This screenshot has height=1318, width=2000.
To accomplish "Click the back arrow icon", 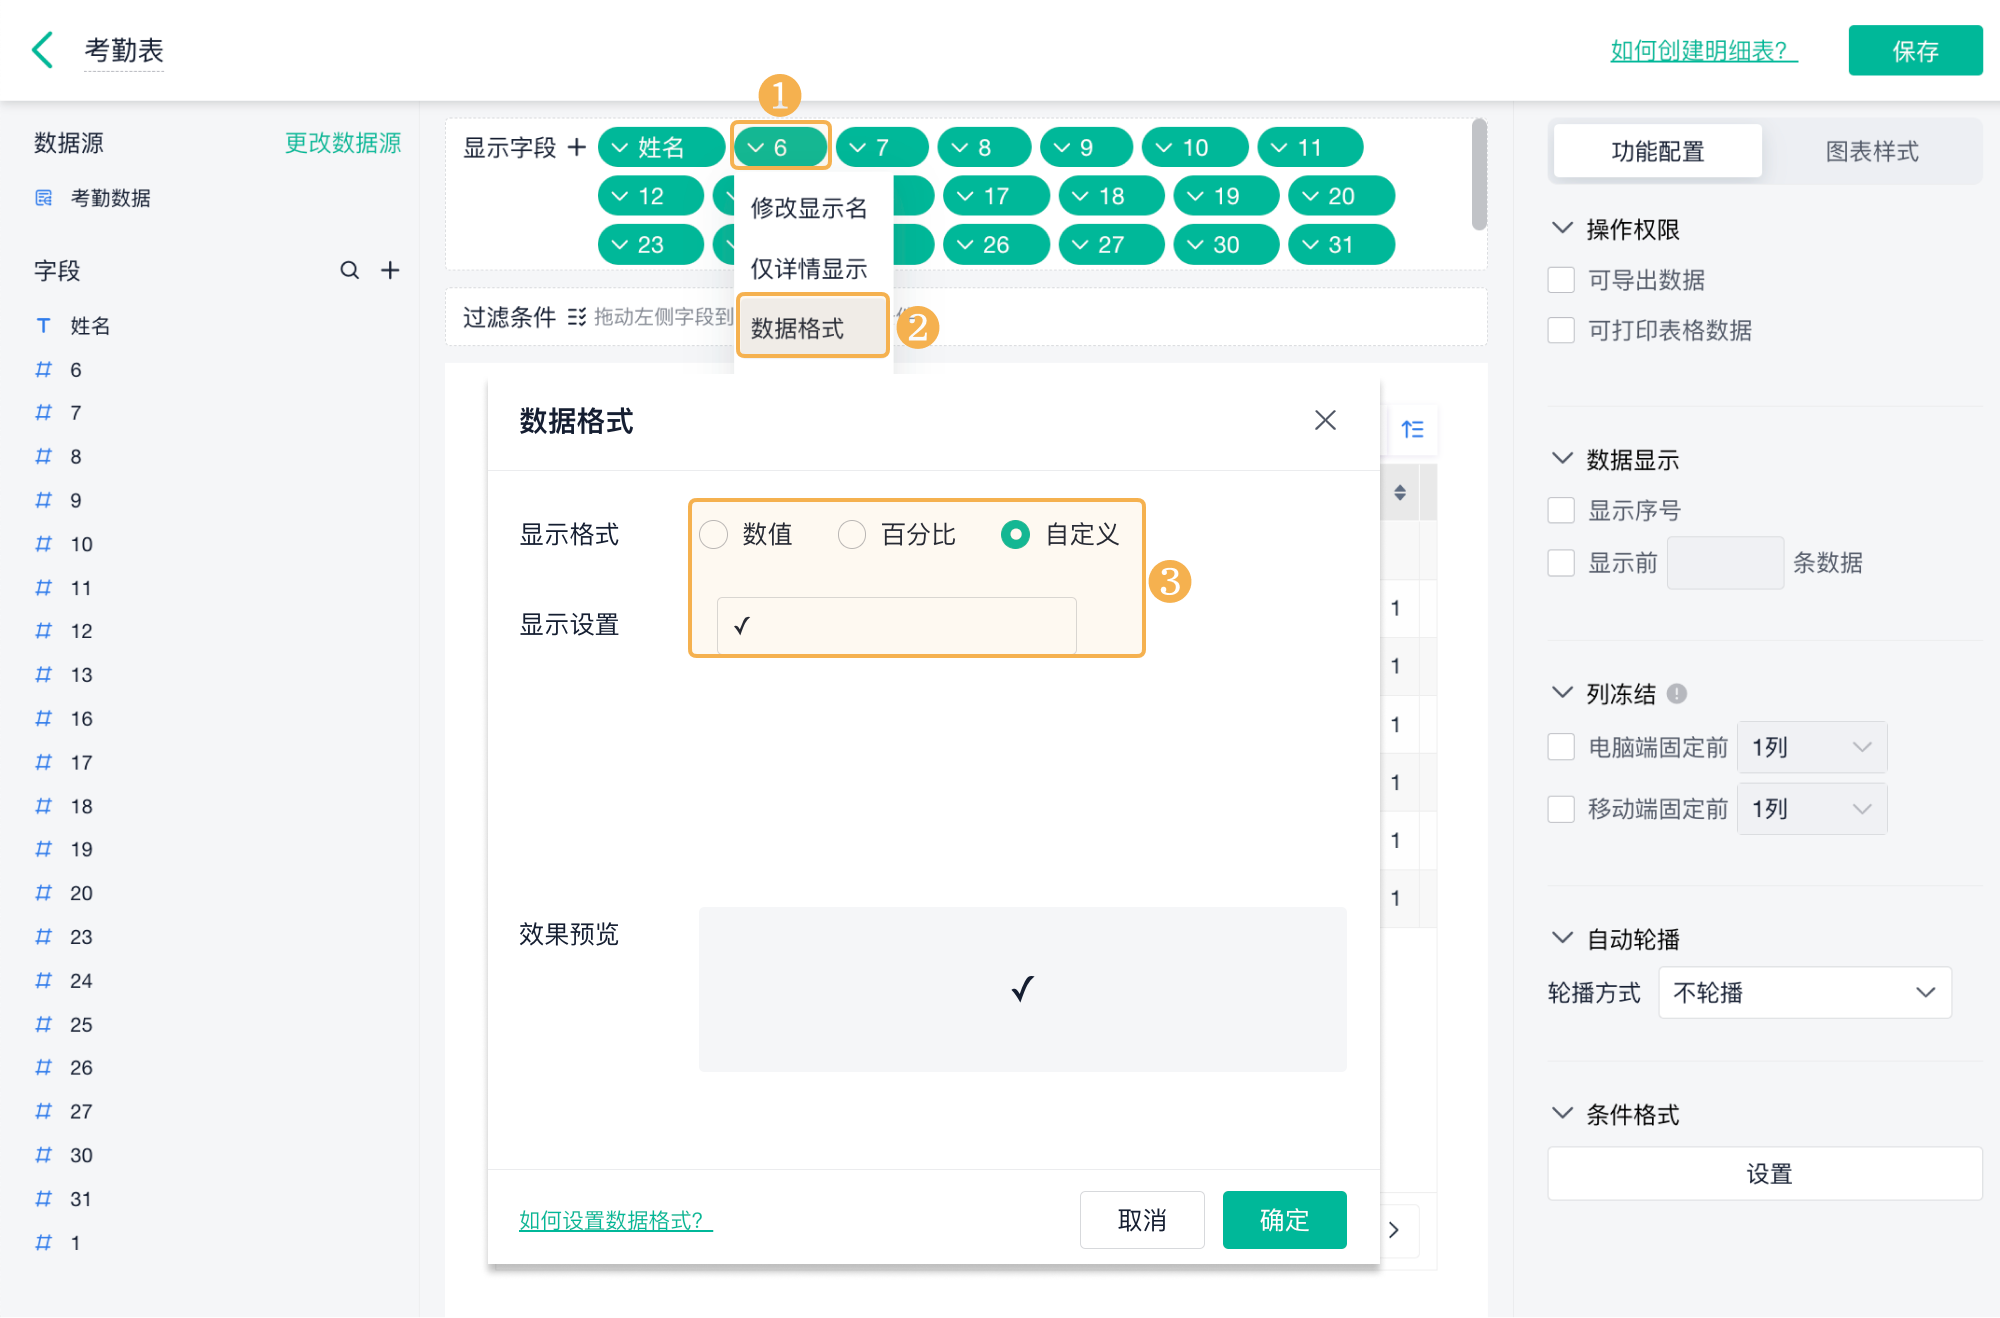I will point(42,49).
